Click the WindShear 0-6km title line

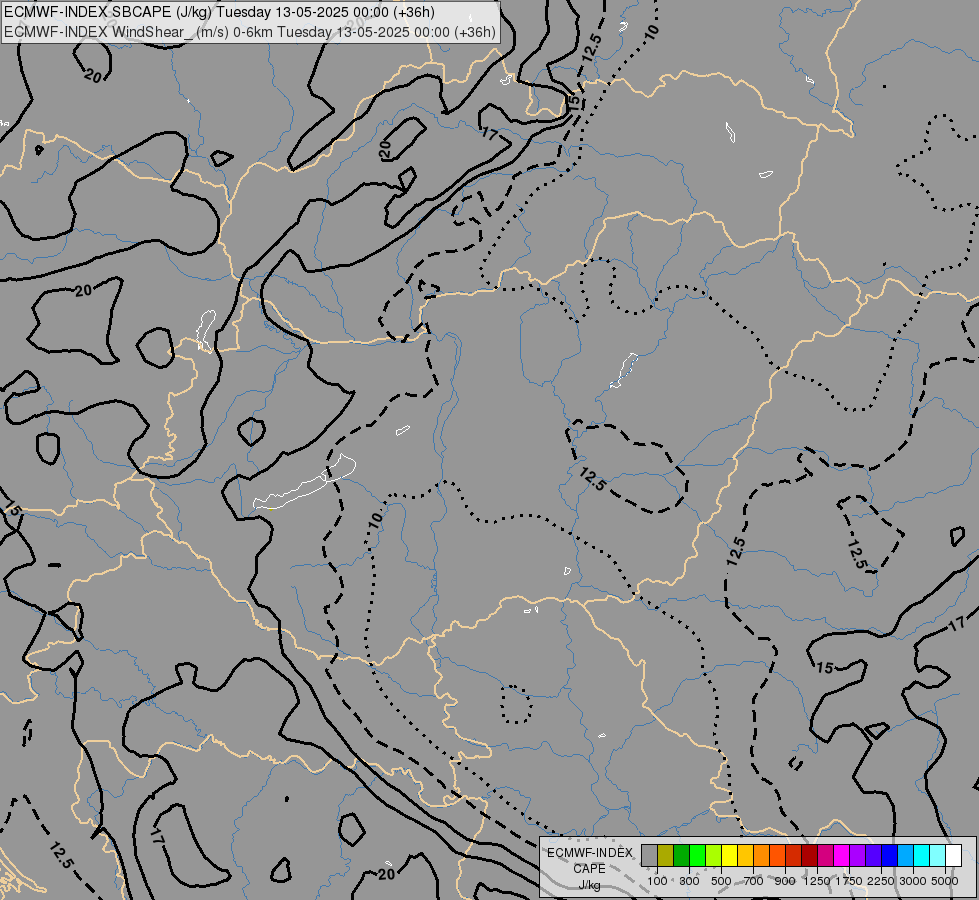click(x=250, y=32)
